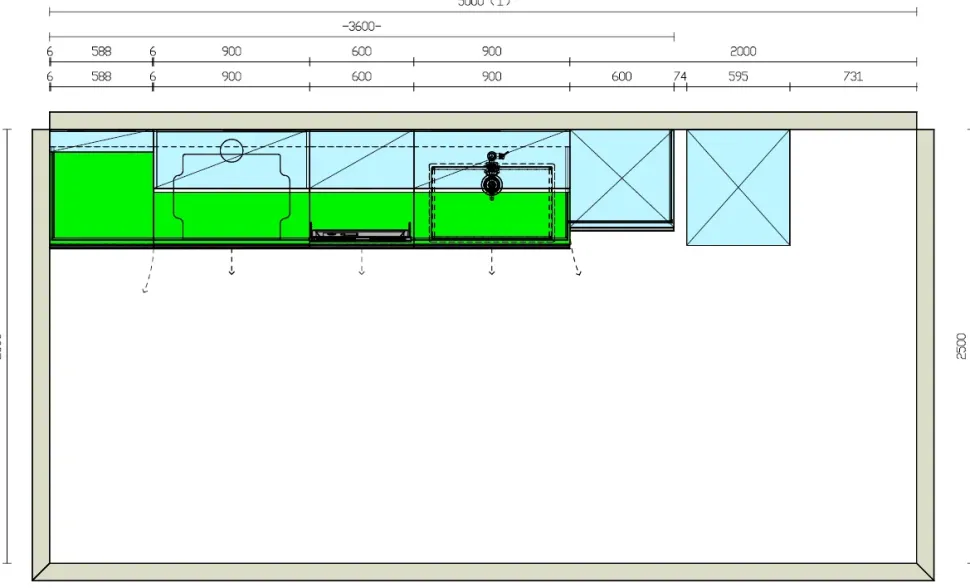Select the circular symbol above the hob outline
The height and width of the screenshot is (588, 970).
click(x=231, y=150)
